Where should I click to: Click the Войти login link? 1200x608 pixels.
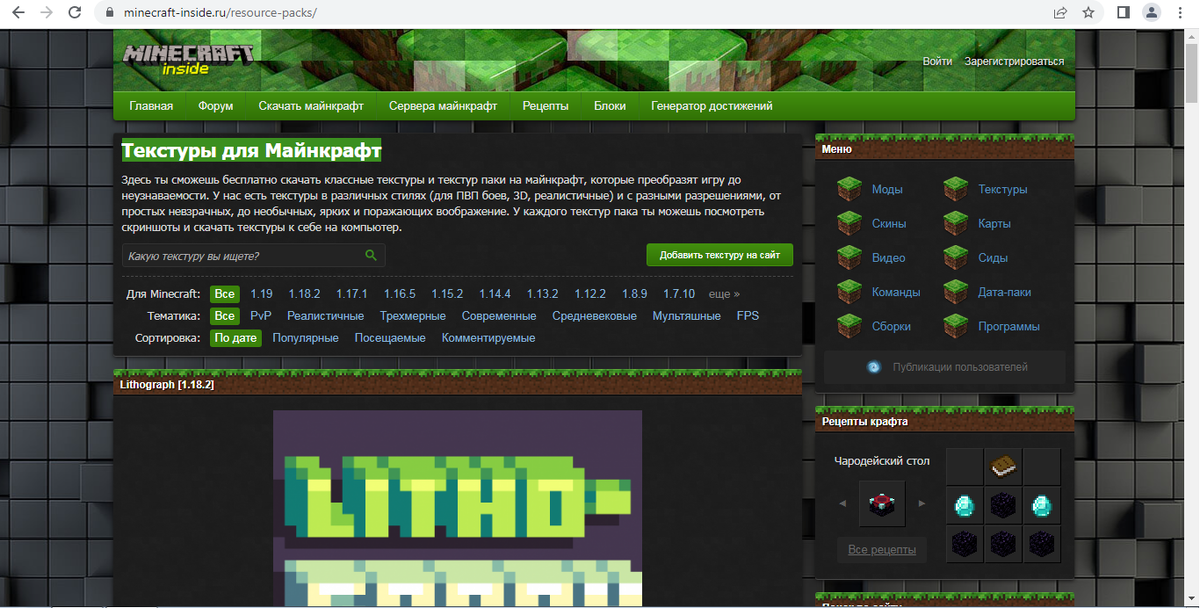coord(937,61)
